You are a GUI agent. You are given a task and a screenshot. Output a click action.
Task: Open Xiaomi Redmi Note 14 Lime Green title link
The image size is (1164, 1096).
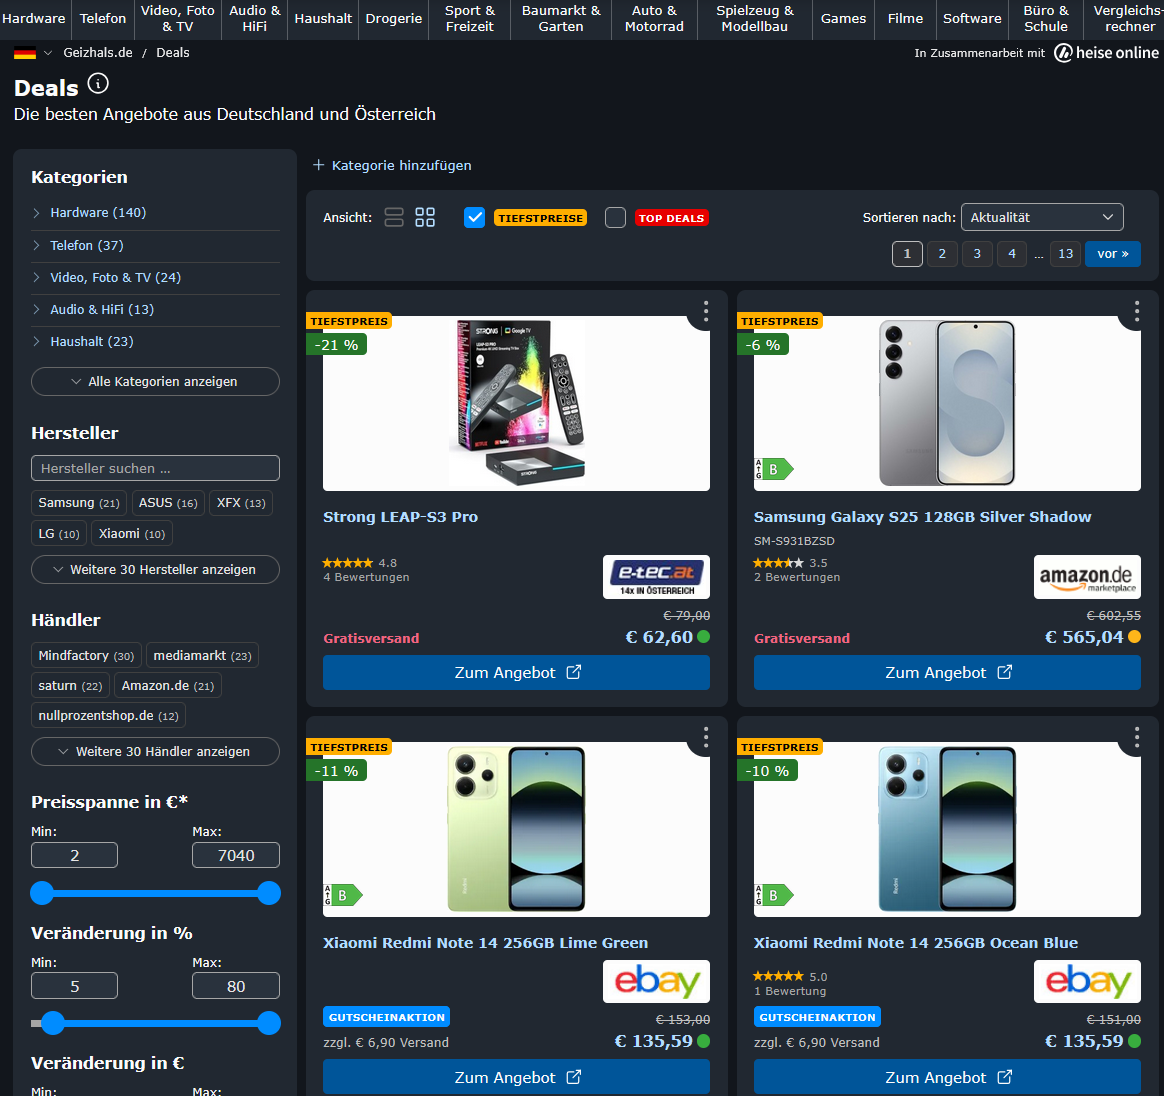pyautogui.click(x=485, y=943)
